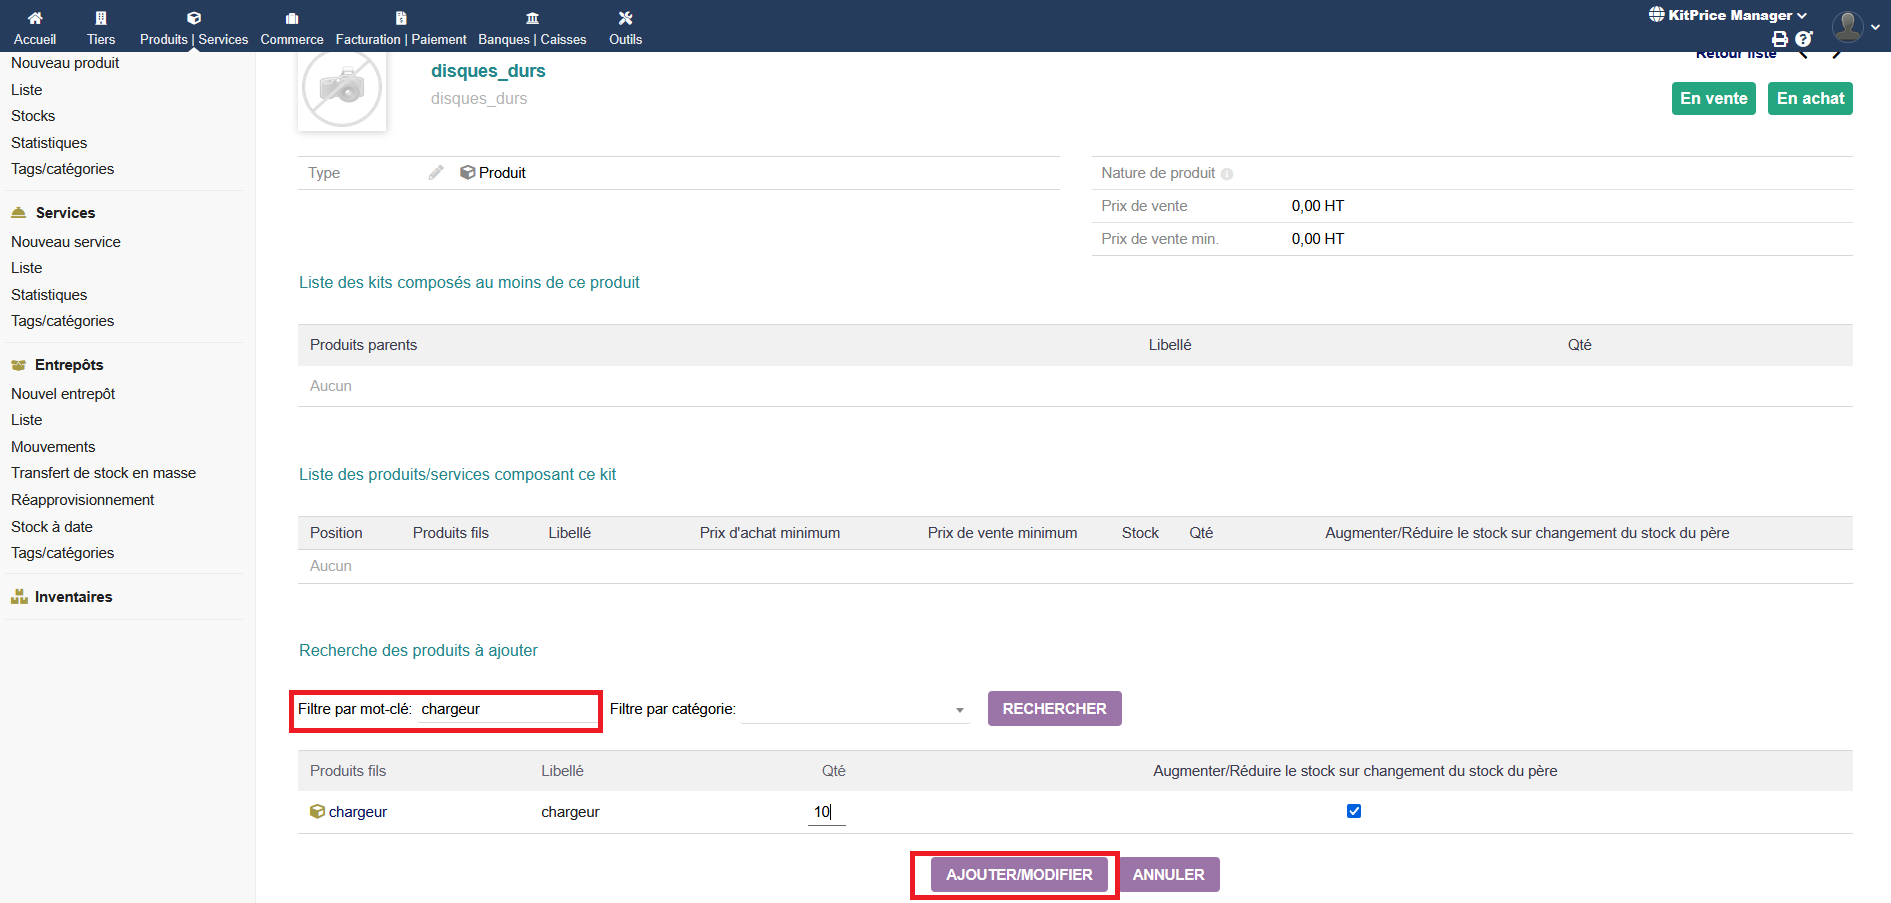Expand the KitPrice Manager entity dropdown
The image size is (1891, 903).
click(x=1729, y=15)
